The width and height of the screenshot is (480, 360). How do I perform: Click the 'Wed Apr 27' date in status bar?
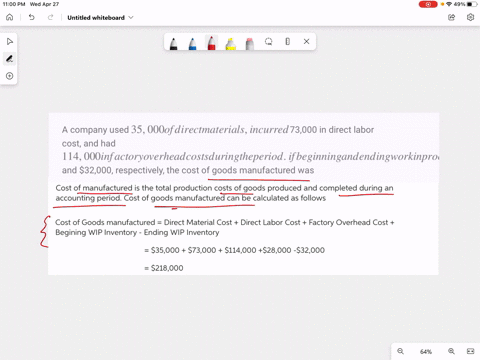point(44,4)
